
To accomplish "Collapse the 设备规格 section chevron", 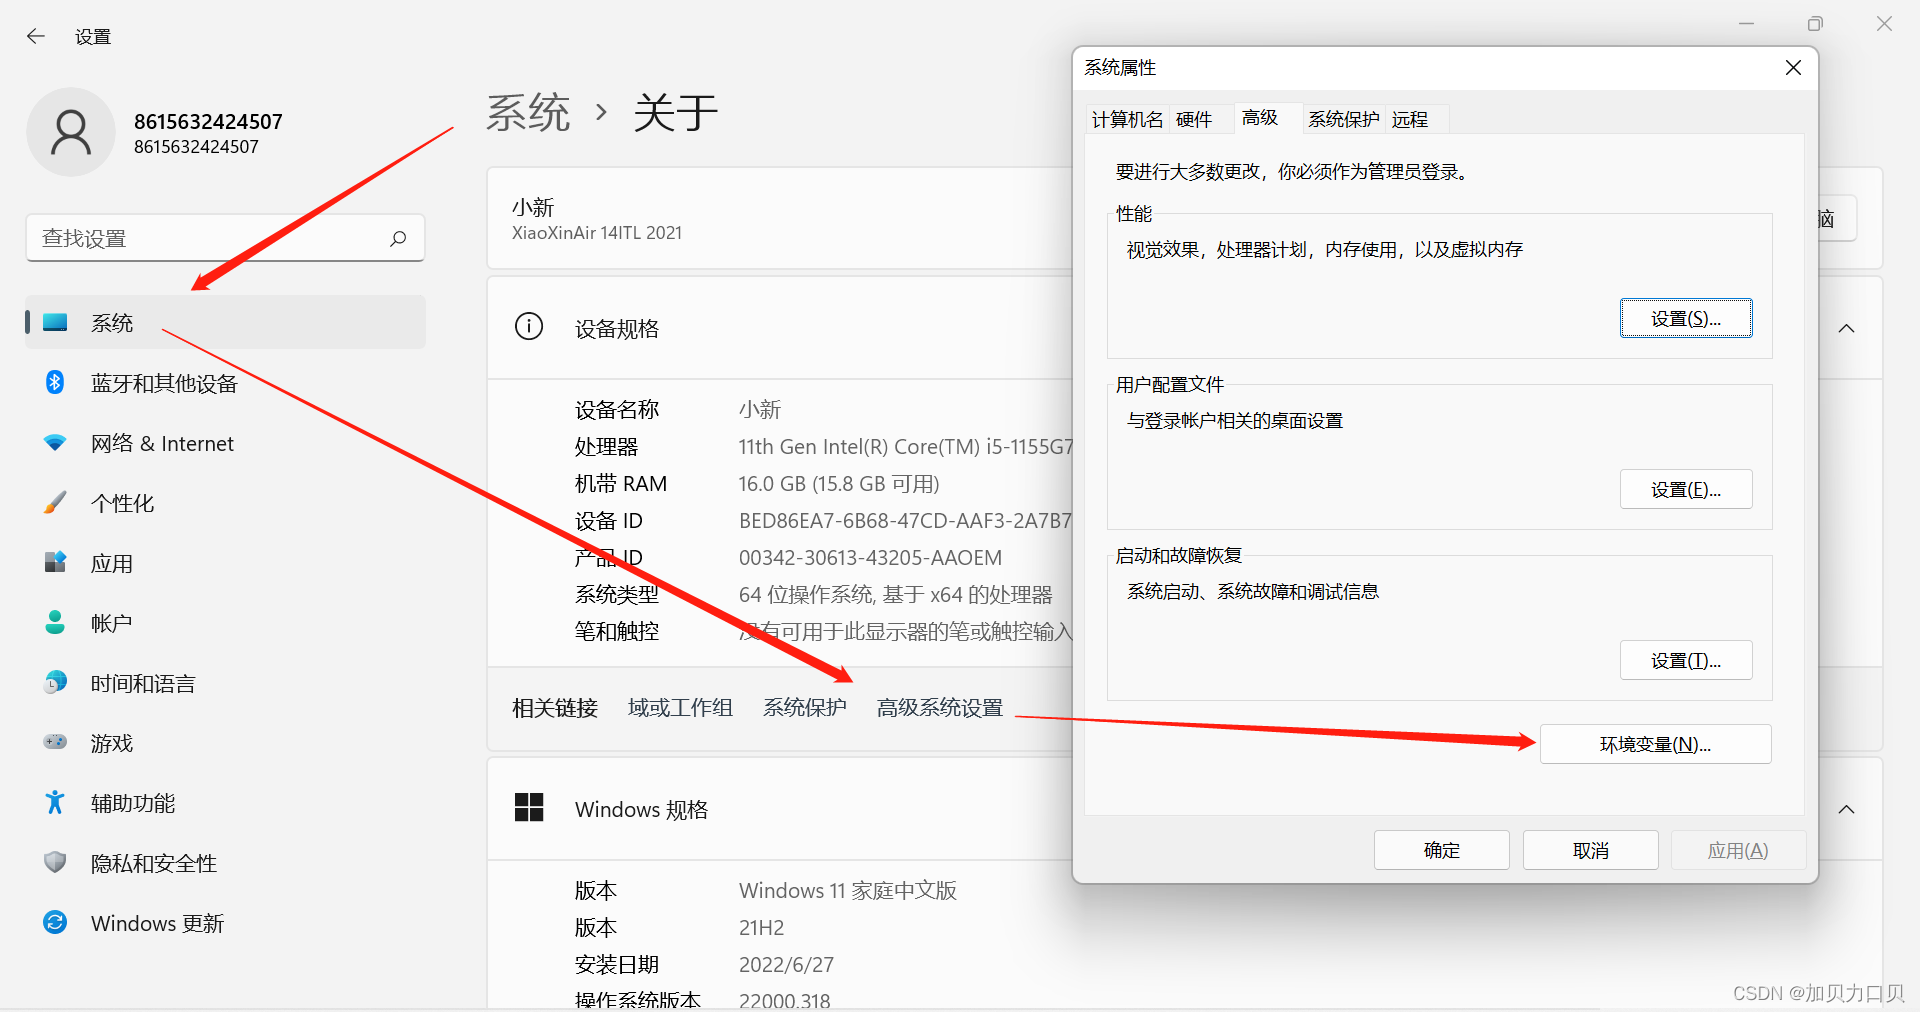I will point(1846,328).
